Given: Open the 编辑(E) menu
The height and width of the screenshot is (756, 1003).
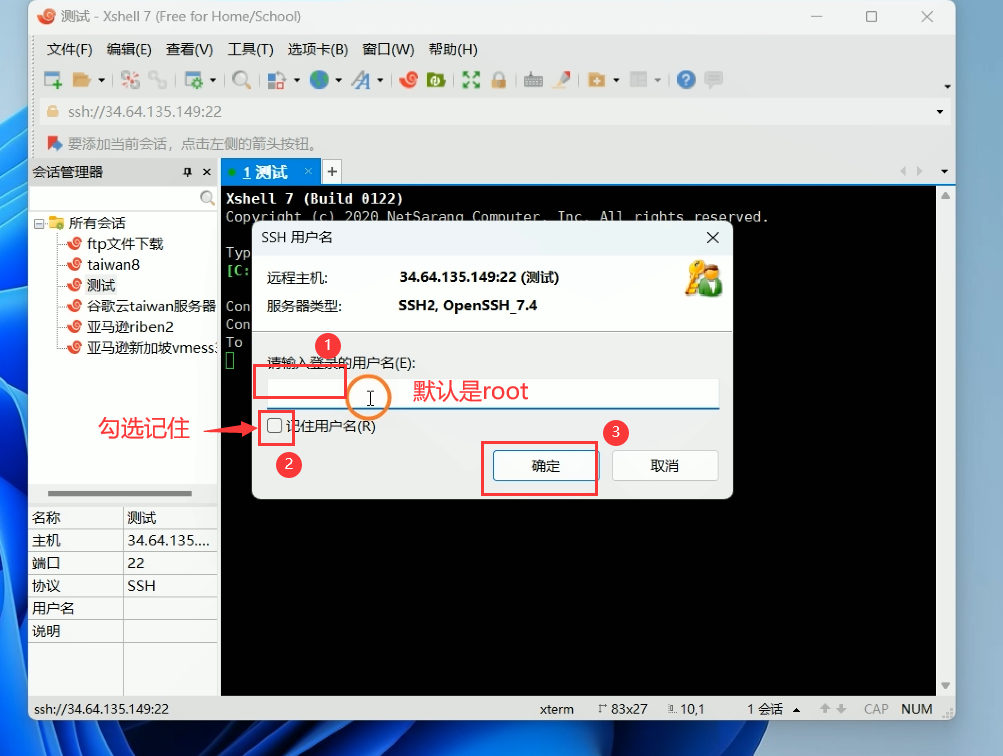Looking at the screenshot, I should (x=129, y=49).
